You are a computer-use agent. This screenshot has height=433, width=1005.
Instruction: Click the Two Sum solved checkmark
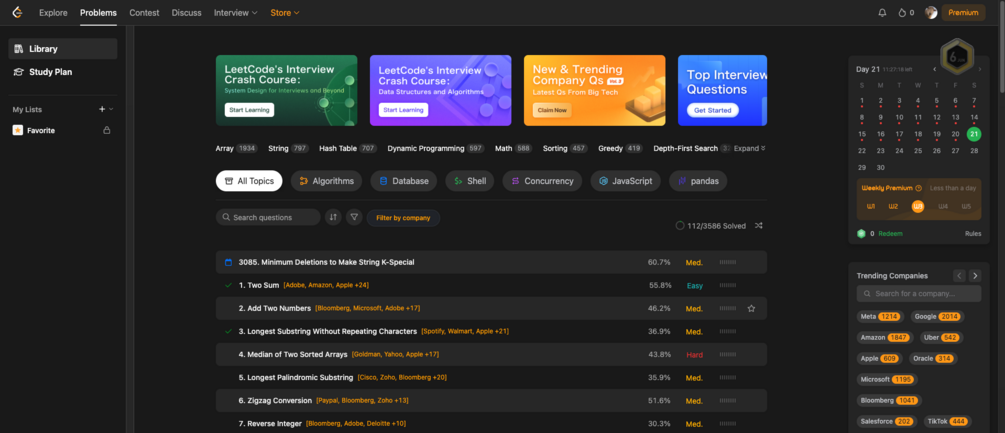coord(228,285)
